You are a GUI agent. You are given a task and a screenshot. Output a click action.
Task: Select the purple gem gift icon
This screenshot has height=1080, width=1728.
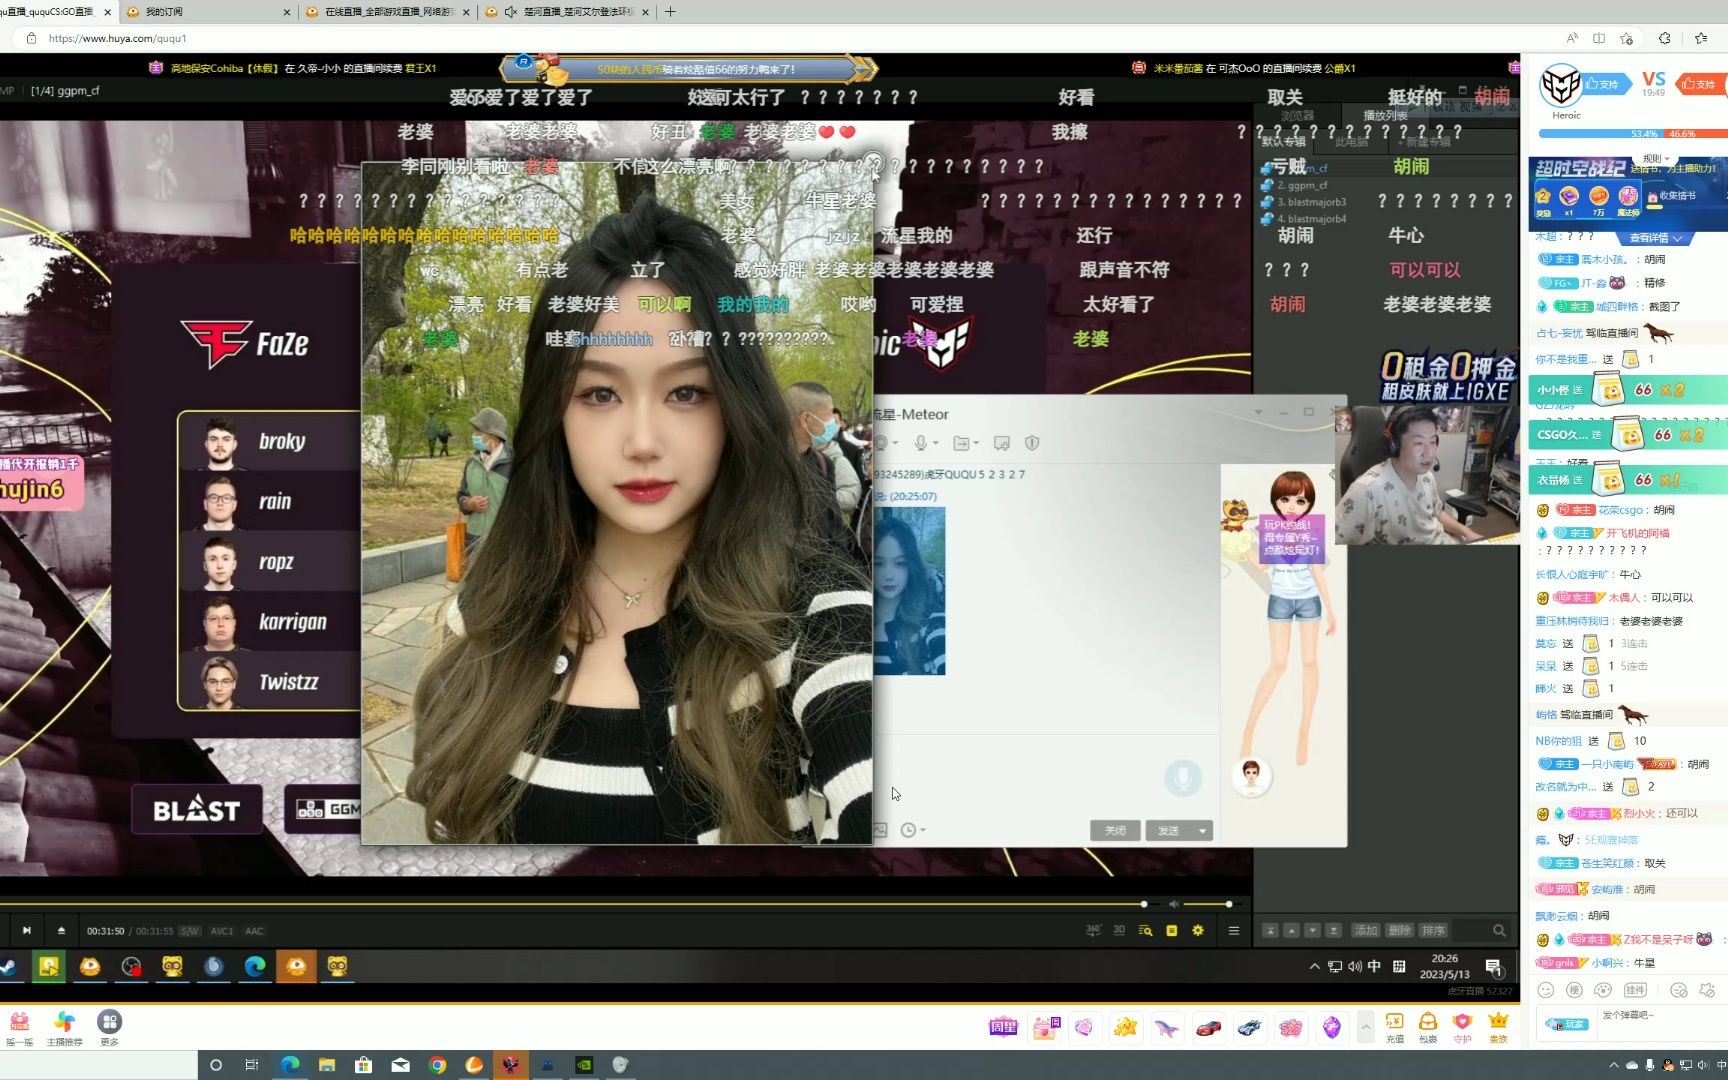click(x=1331, y=1027)
